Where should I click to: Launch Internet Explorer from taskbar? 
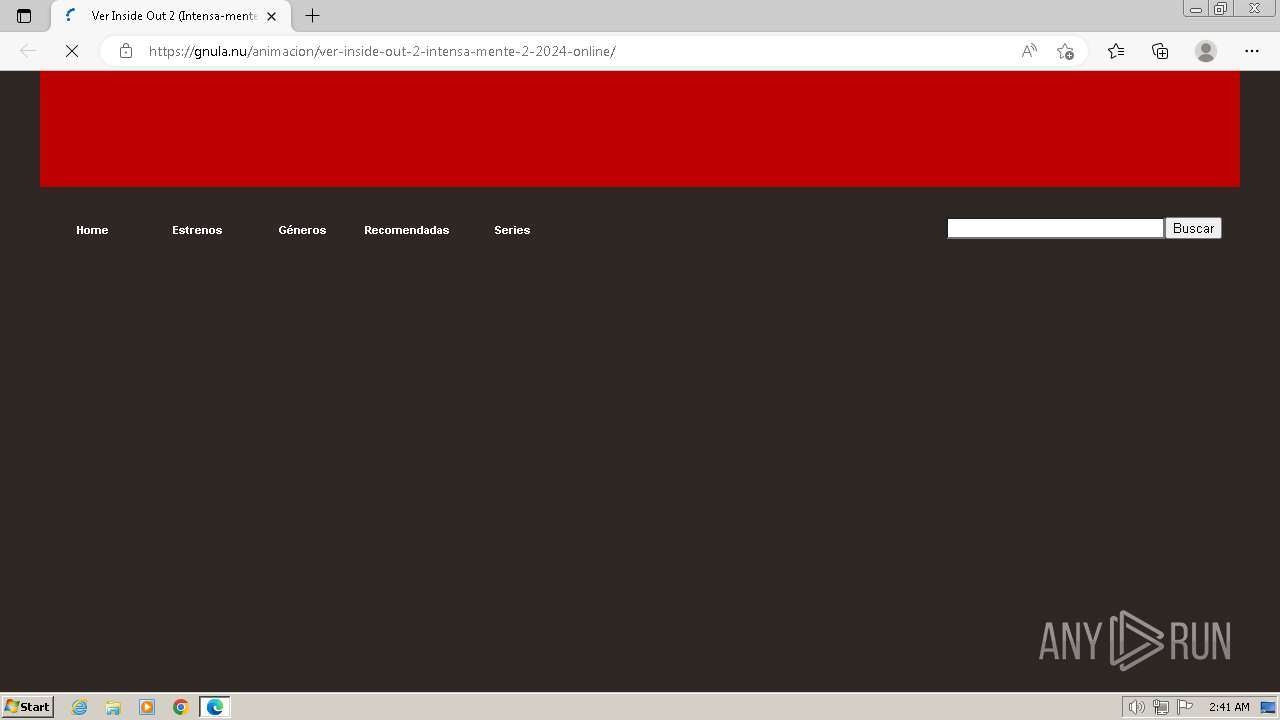click(x=80, y=707)
